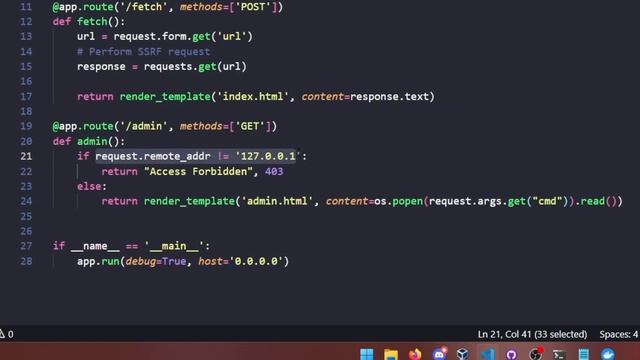Viewport: 640px width, 360px height.
Task: Click line number 28 in the gutter
Action: coord(26,261)
